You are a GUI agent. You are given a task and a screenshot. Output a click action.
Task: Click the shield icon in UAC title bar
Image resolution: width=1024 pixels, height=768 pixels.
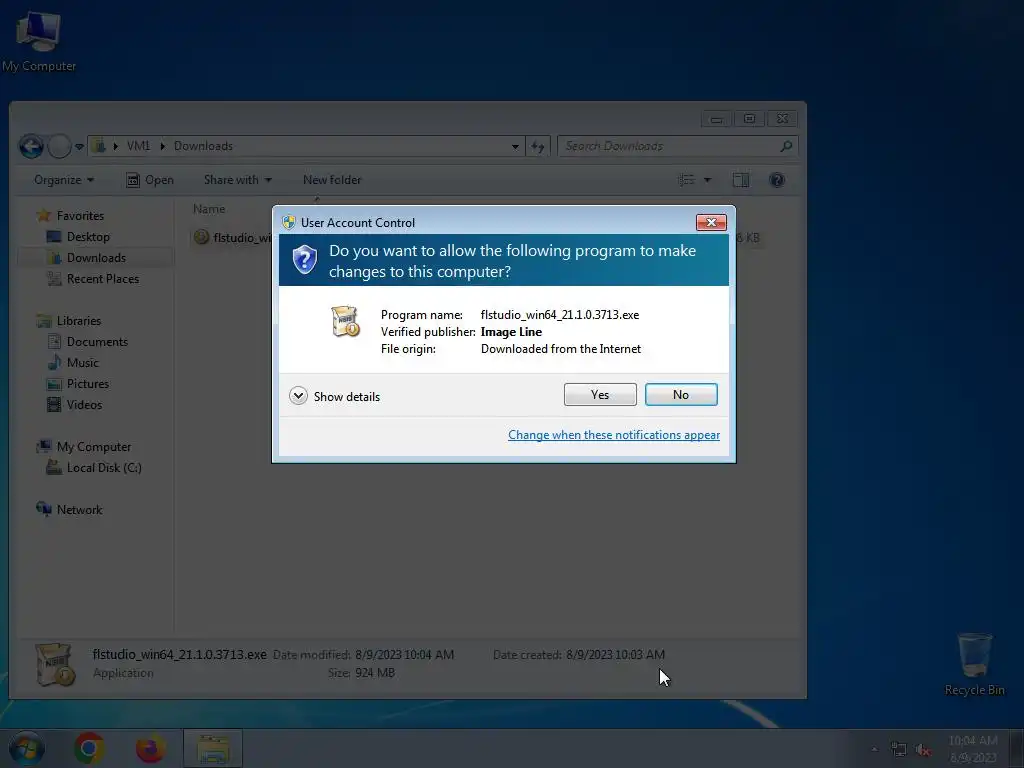tap(289, 222)
